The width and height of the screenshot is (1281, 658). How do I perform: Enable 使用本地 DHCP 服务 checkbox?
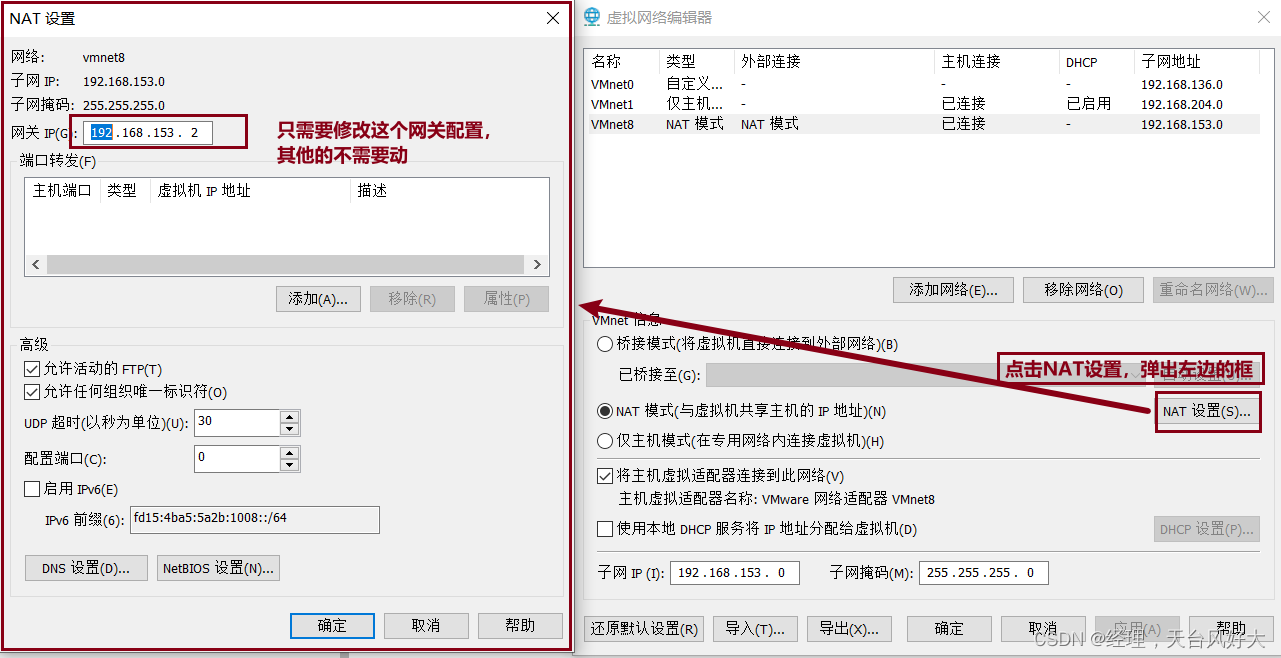(604, 529)
